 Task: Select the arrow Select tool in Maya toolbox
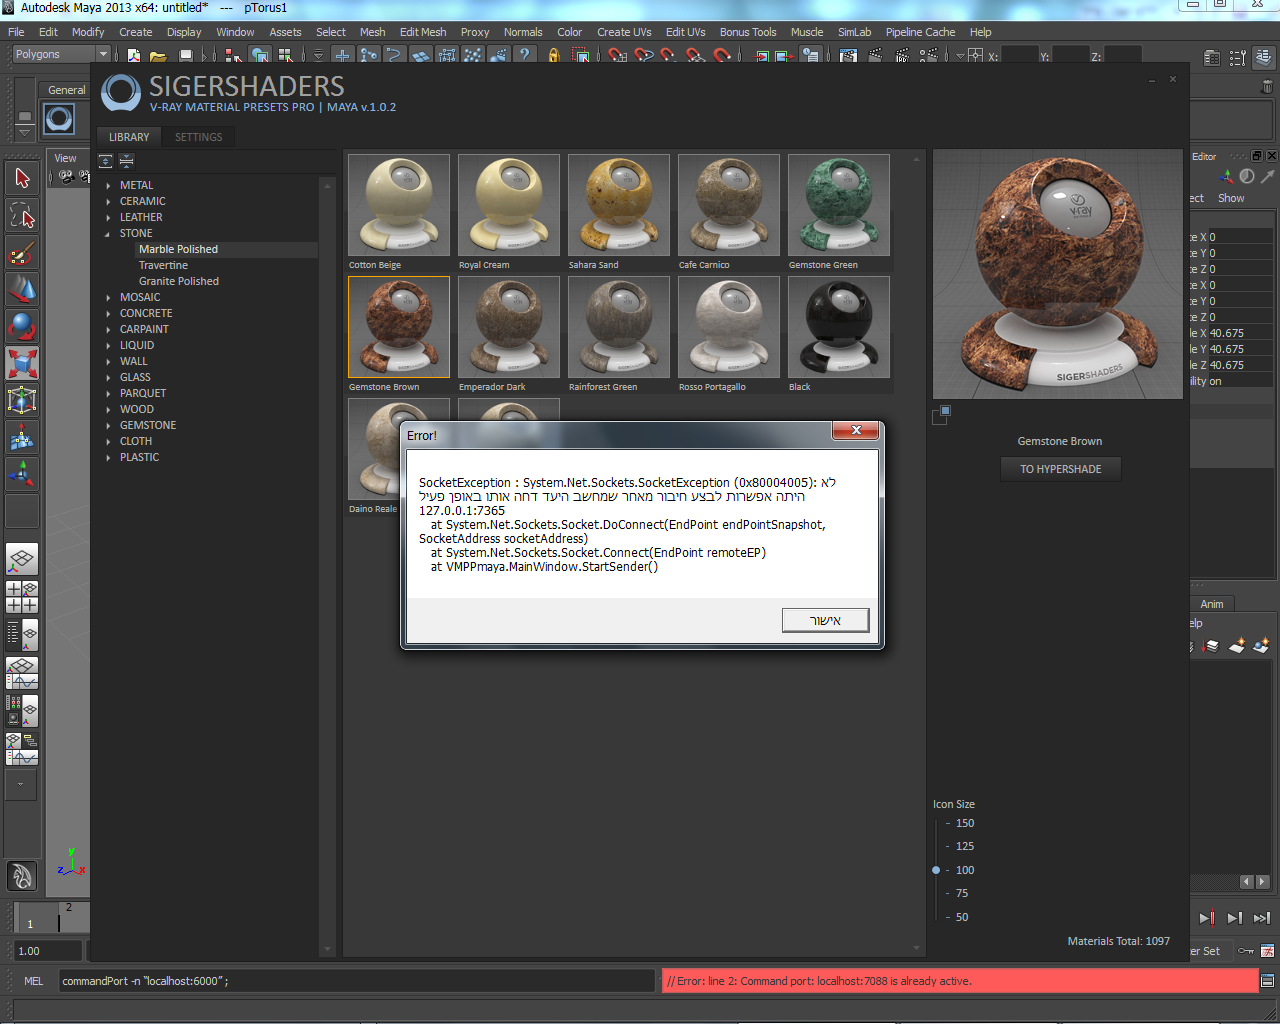[x=22, y=178]
